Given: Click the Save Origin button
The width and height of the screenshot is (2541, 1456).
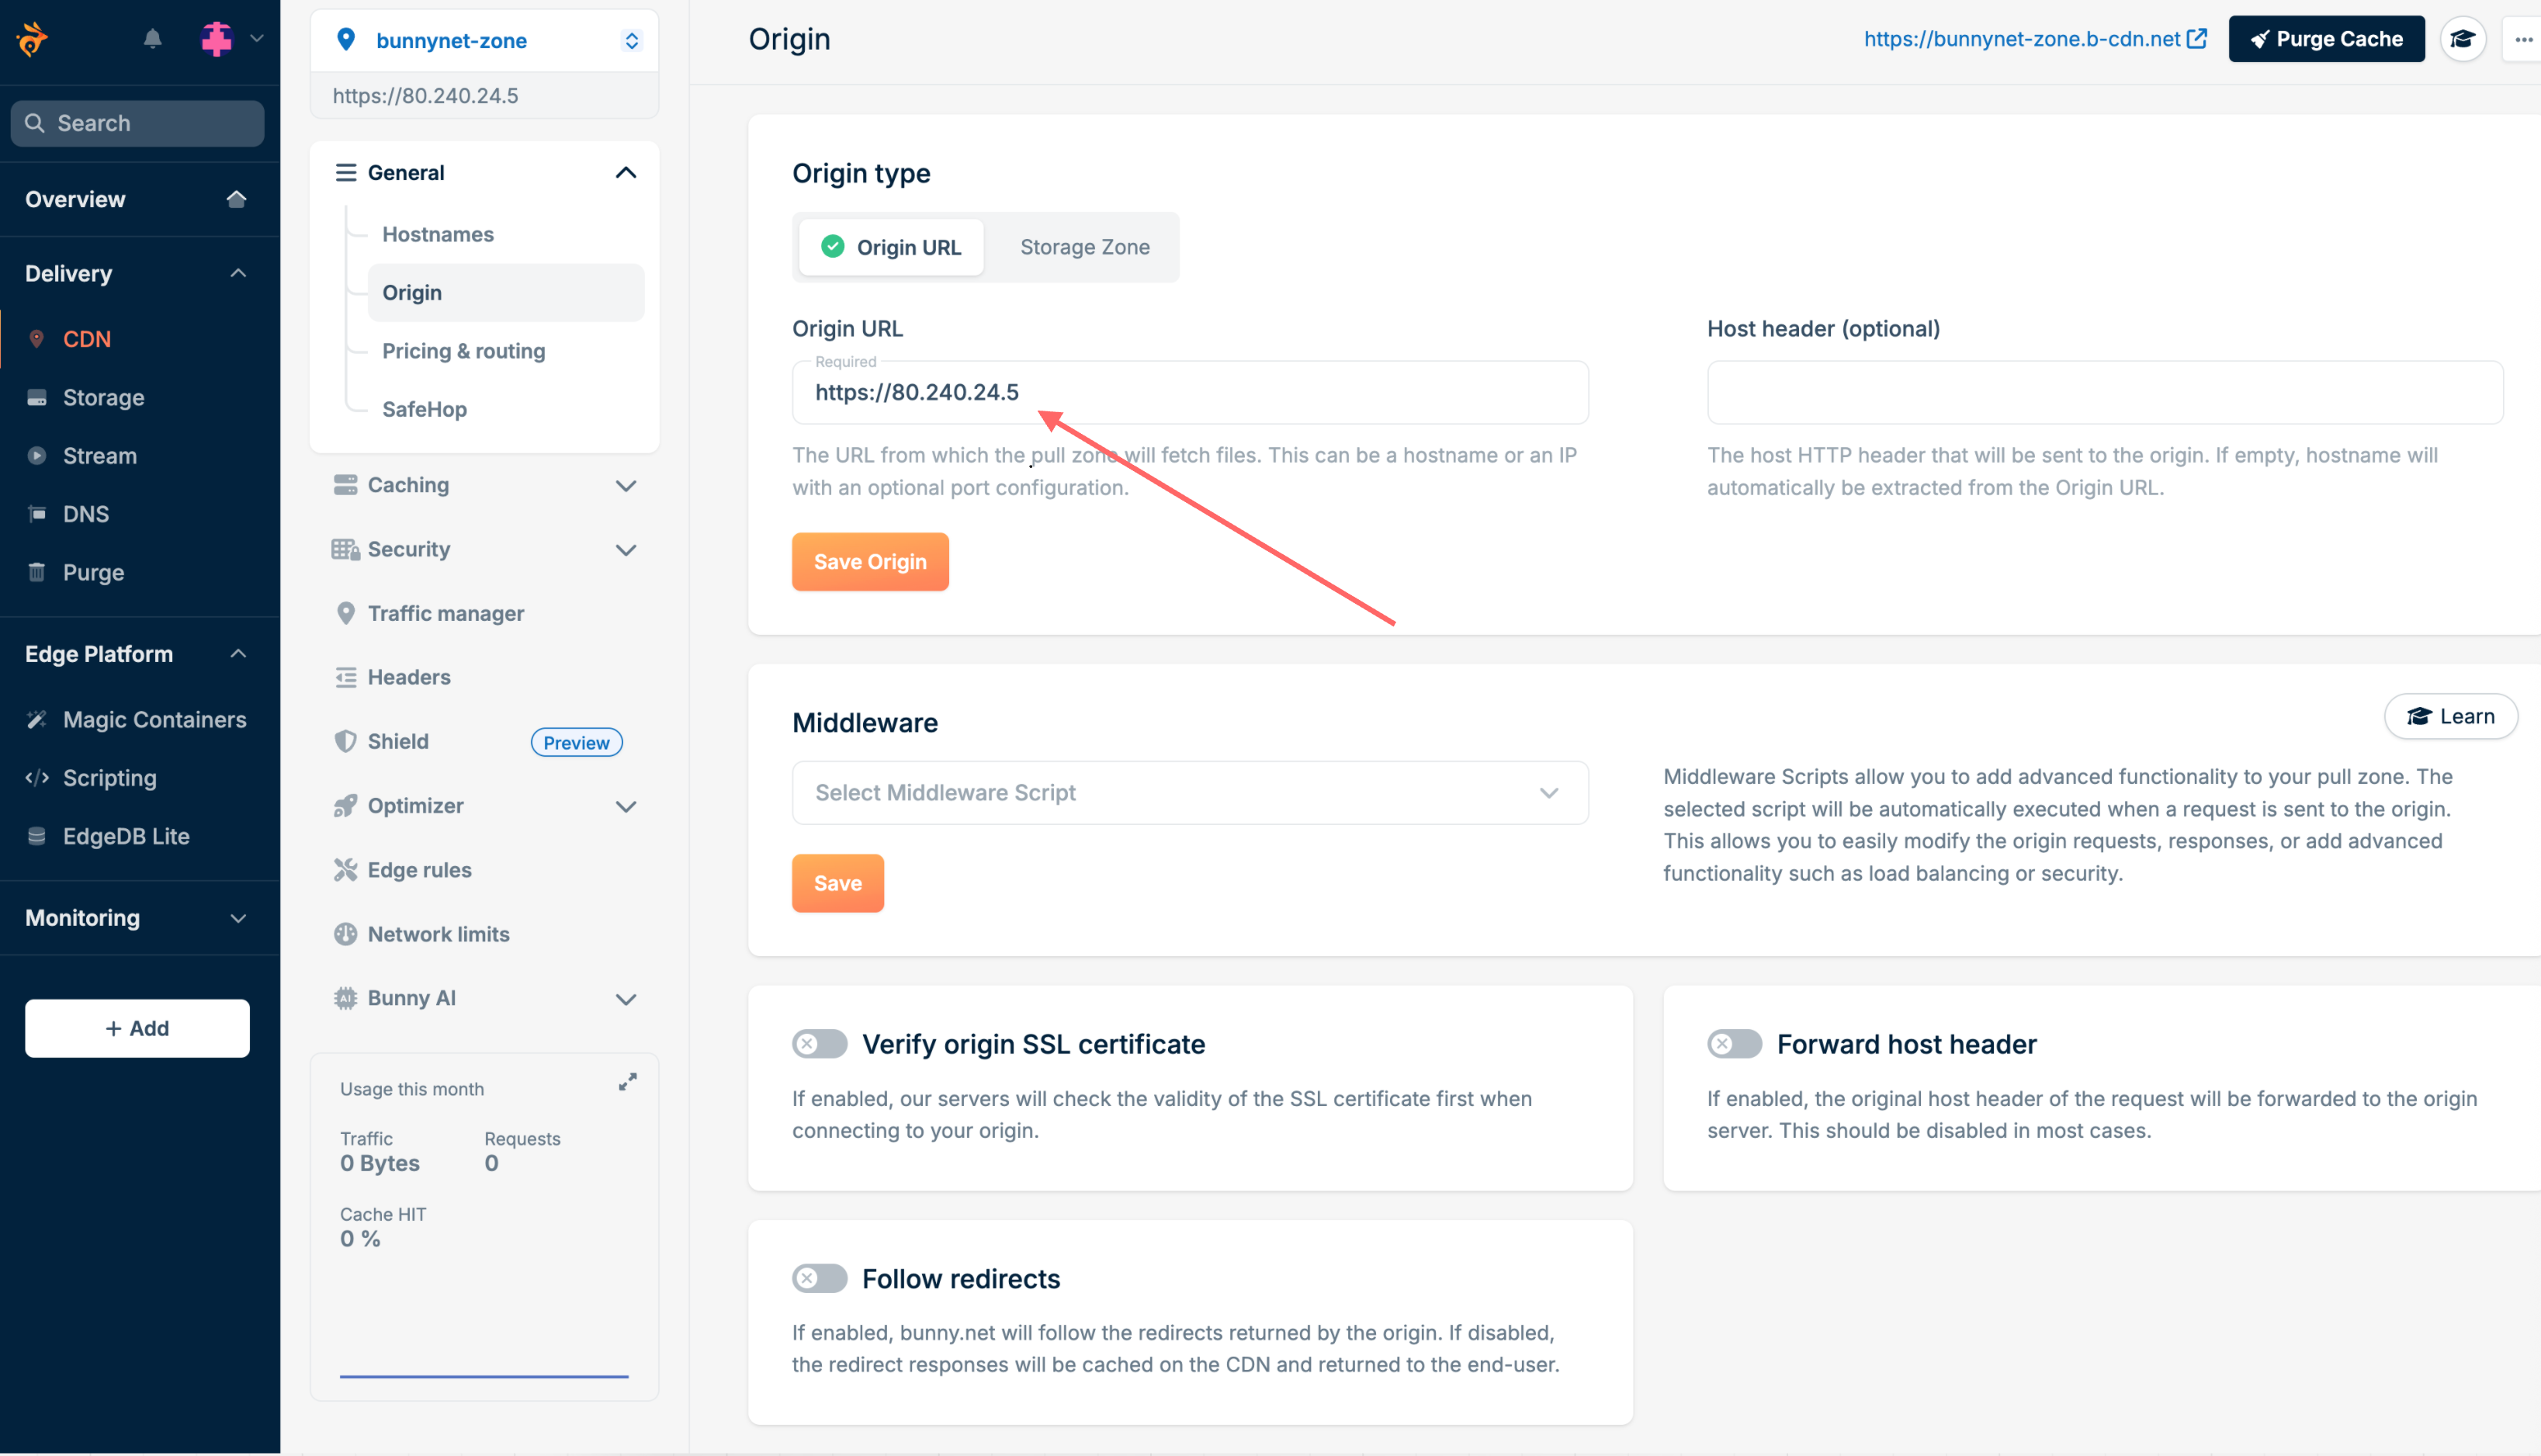Looking at the screenshot, I should click(x=869, y=562).
